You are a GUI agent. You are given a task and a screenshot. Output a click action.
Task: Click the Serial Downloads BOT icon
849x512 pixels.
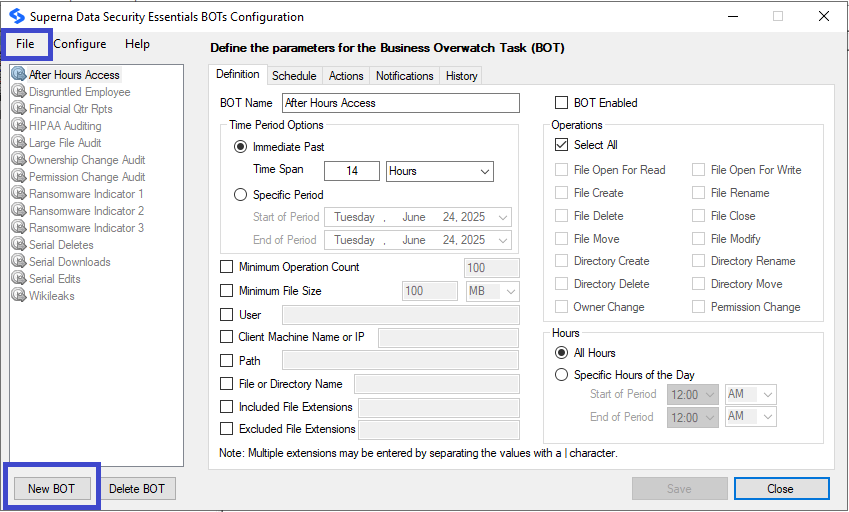19,261
